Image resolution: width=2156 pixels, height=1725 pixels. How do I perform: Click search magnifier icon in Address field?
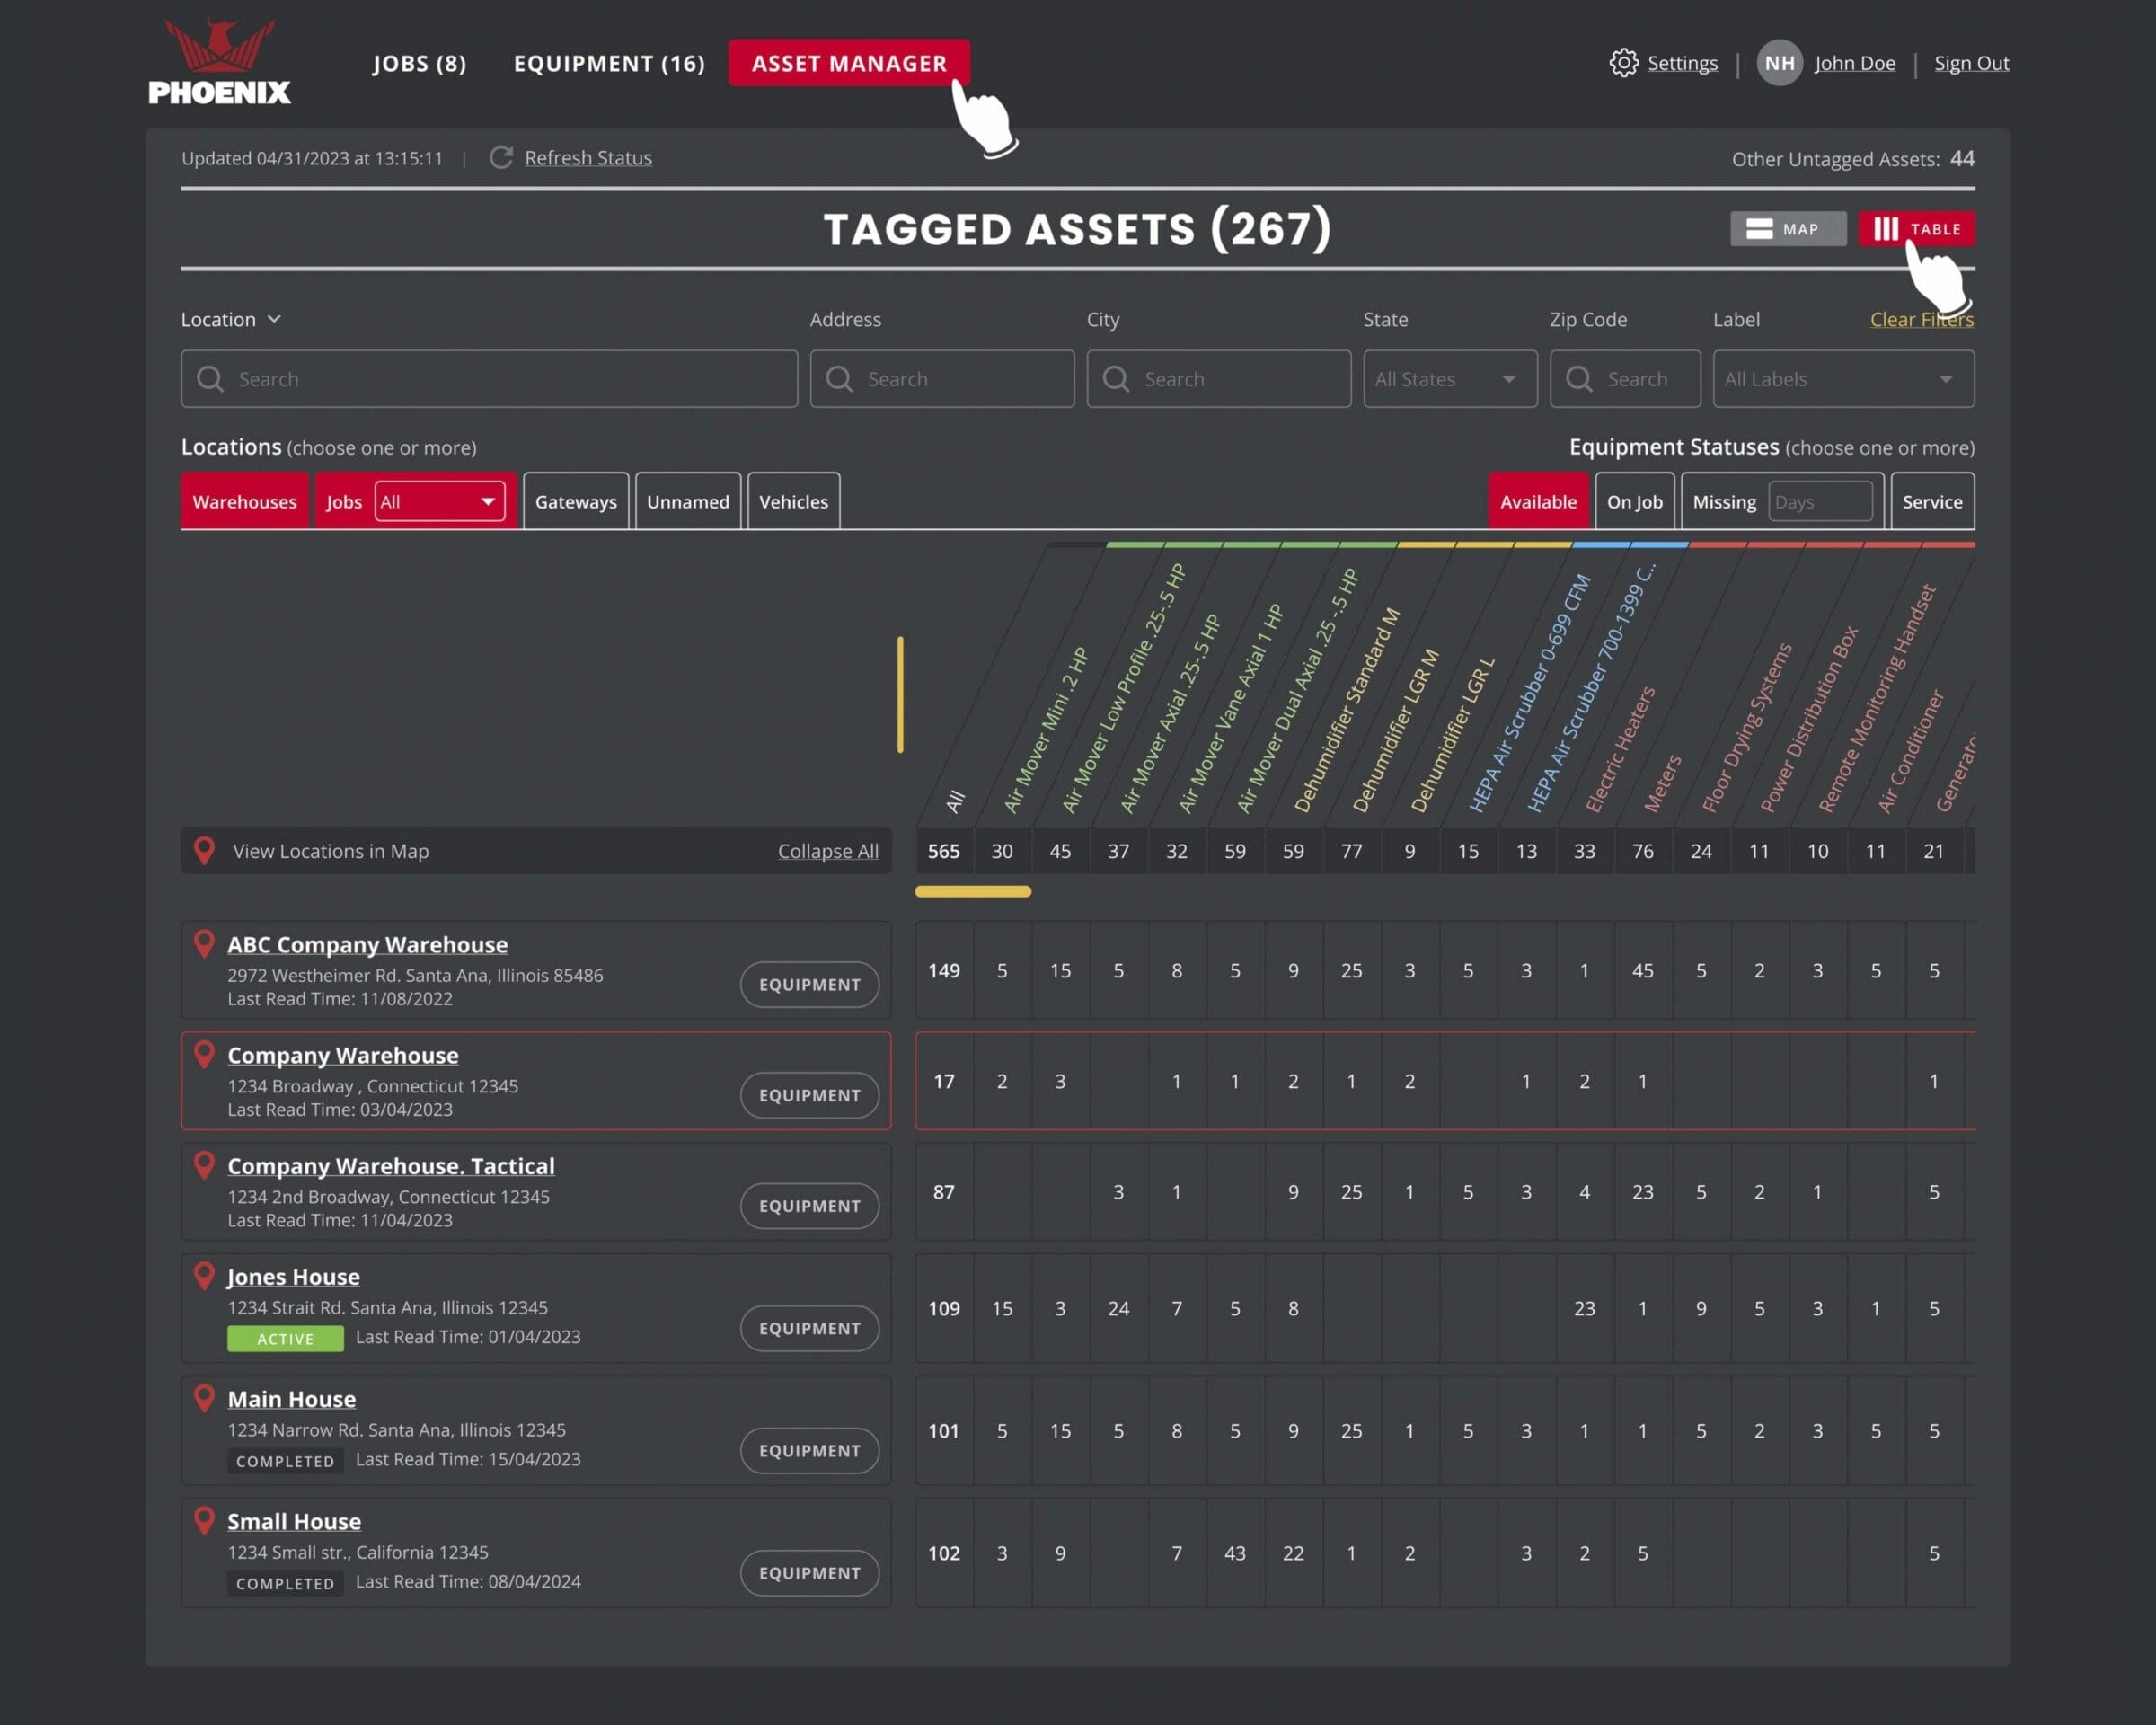pos(839,379)
